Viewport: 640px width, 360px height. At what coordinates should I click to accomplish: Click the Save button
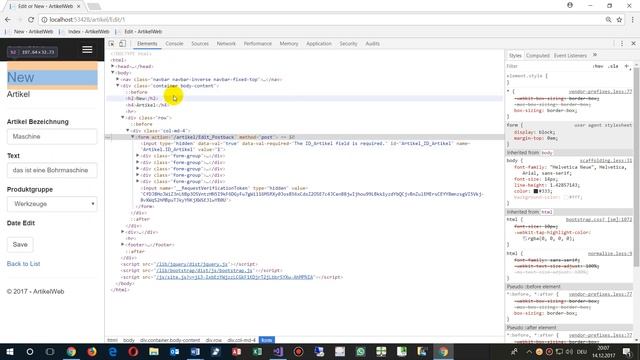pos(20,244)
